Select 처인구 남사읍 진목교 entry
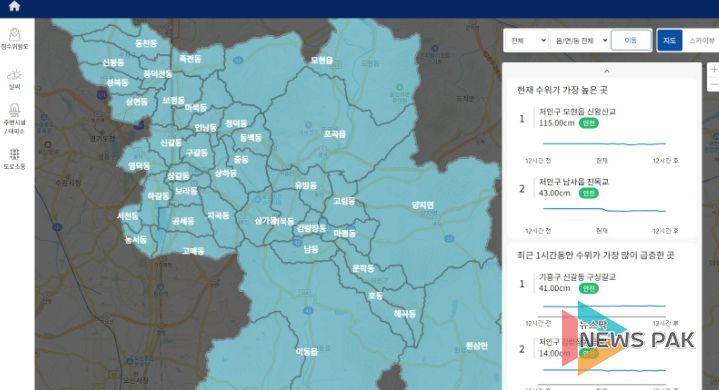 click(574, 182)
